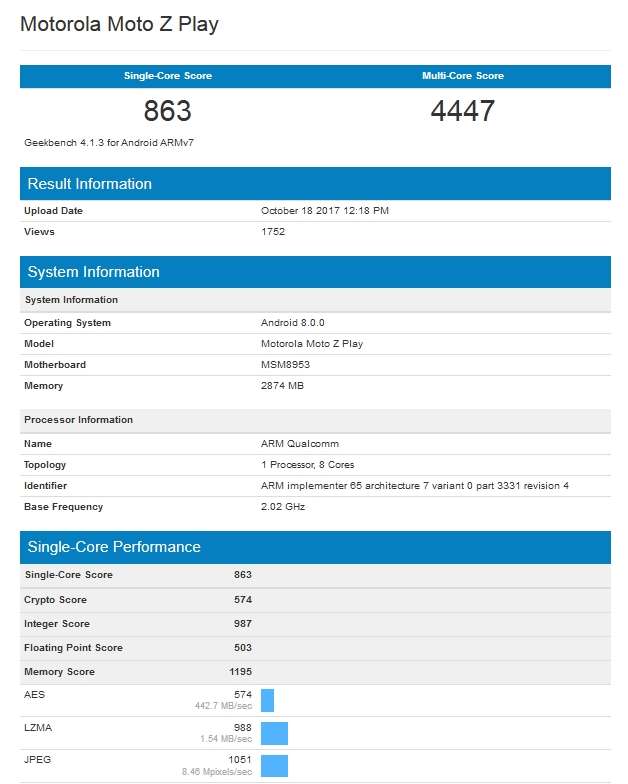The height and width of the screenshot is (784, 628).
Task: Click the Single-Core Performance section header
Action: 114,547
